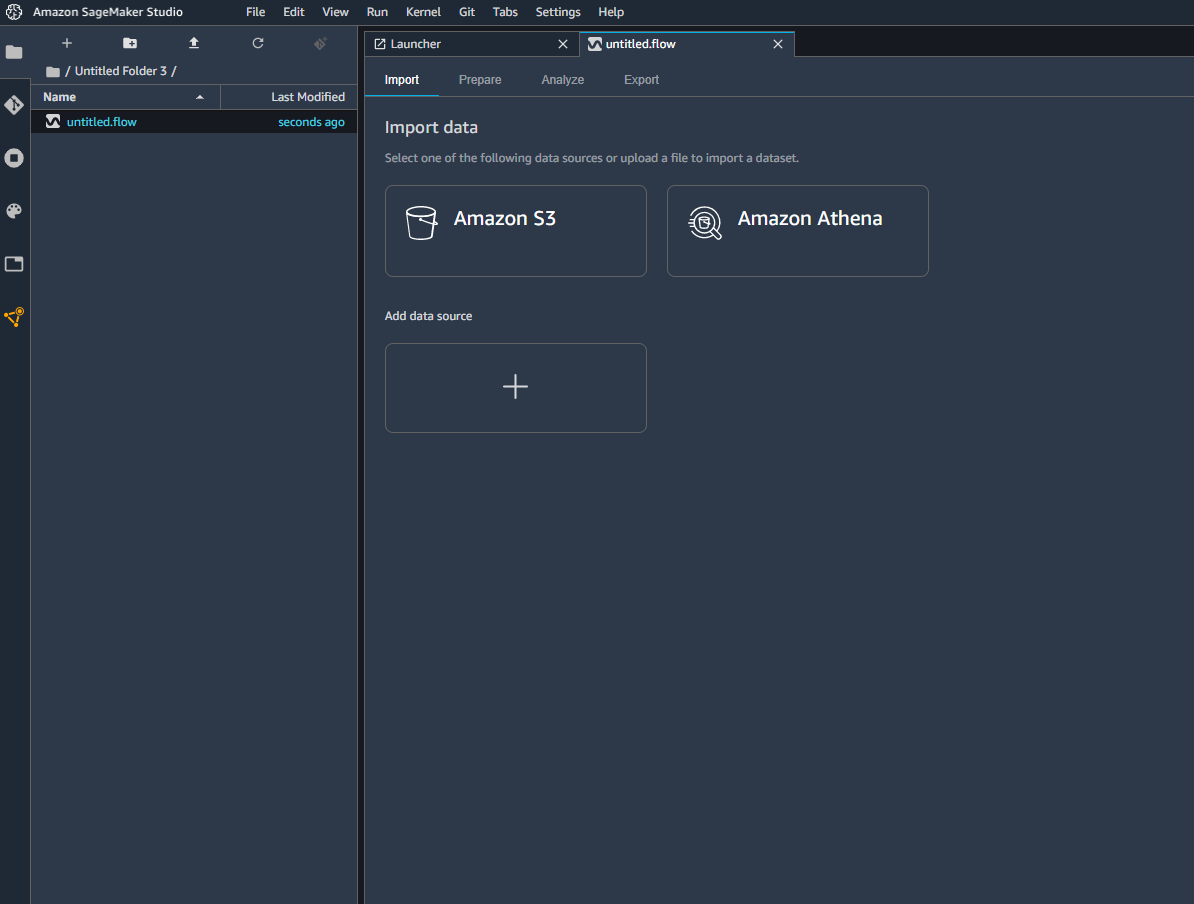Click the new launcher plus icon
Screen dimensions: 1194x904
point(67,43)
